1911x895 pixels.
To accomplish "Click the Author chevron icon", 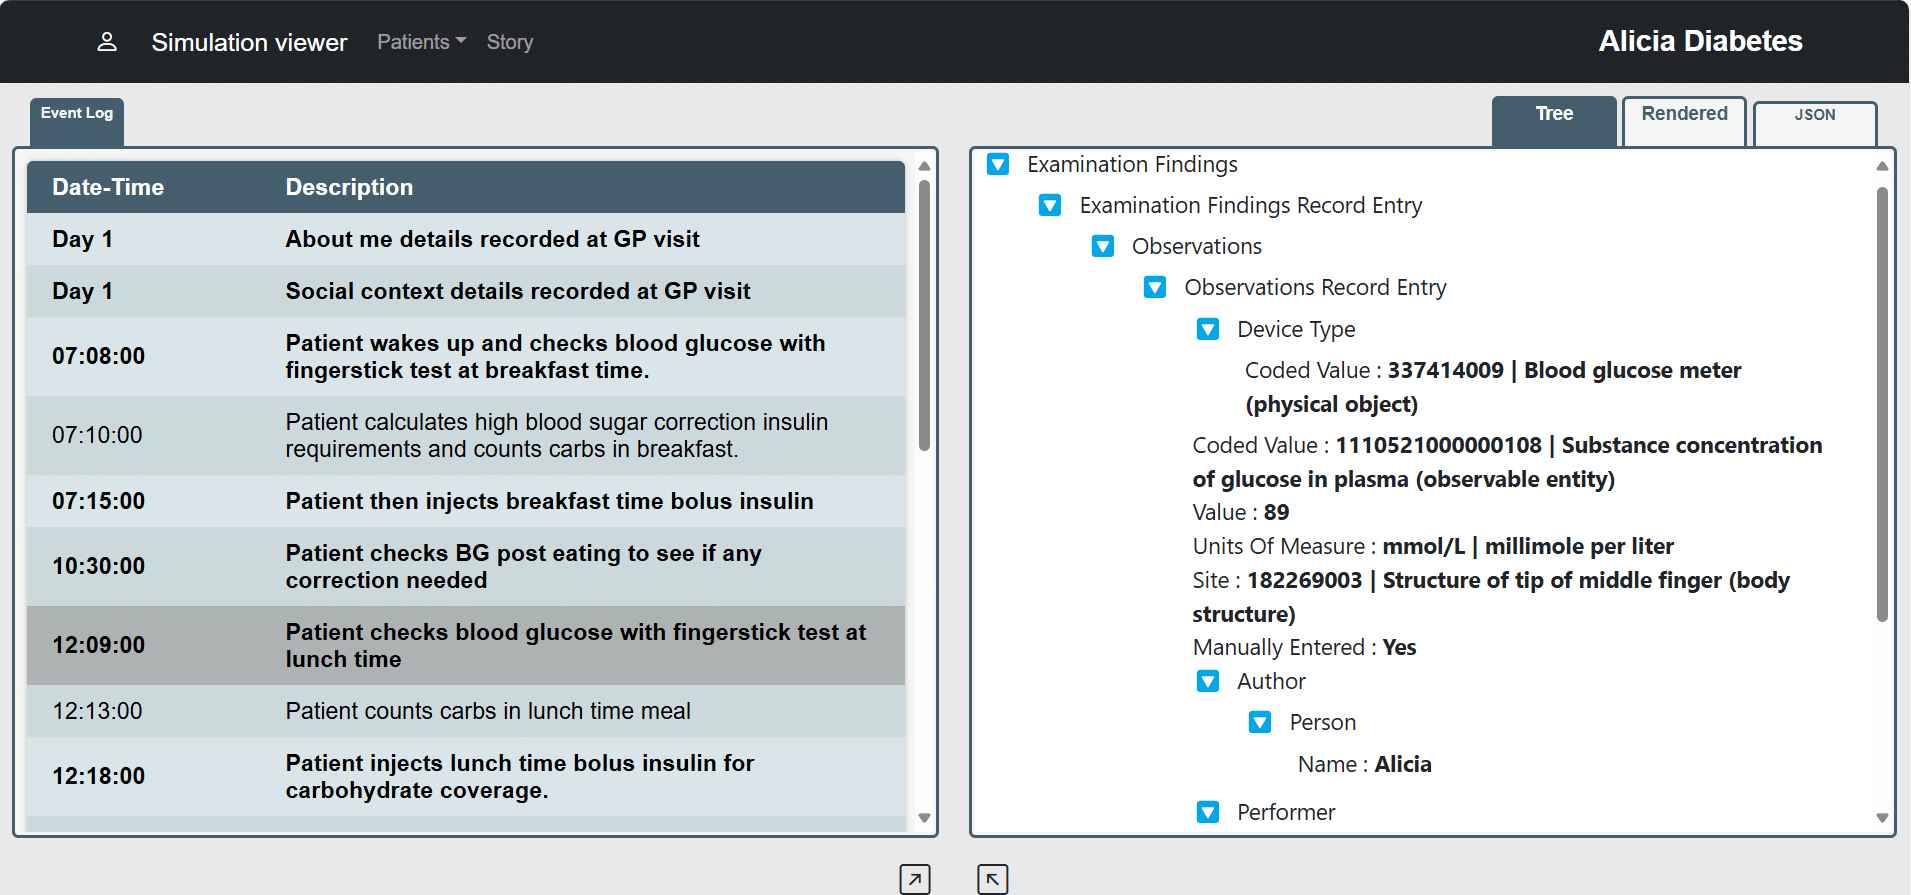I will point(1208,681).
